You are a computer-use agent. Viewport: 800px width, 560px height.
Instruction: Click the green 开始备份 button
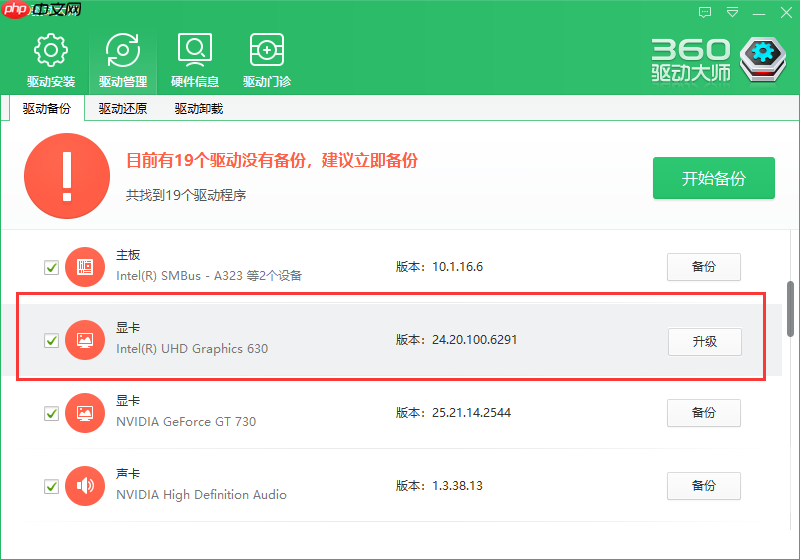pyautogui.click(x=713, y=178)
